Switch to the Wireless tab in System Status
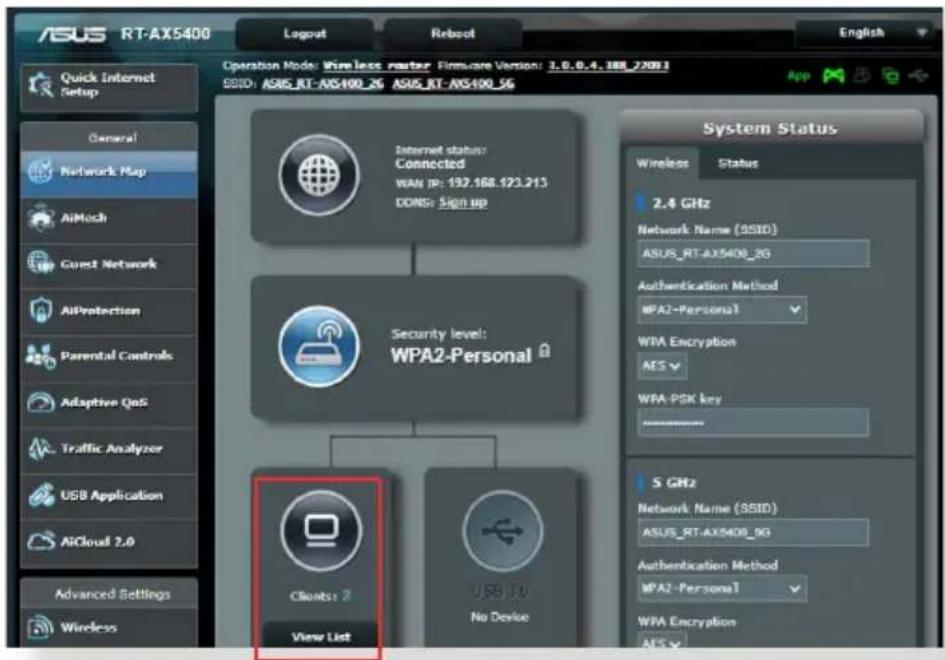Image resolution: width=945 pixels, height=660 pixels. click(x=662, y=163)
